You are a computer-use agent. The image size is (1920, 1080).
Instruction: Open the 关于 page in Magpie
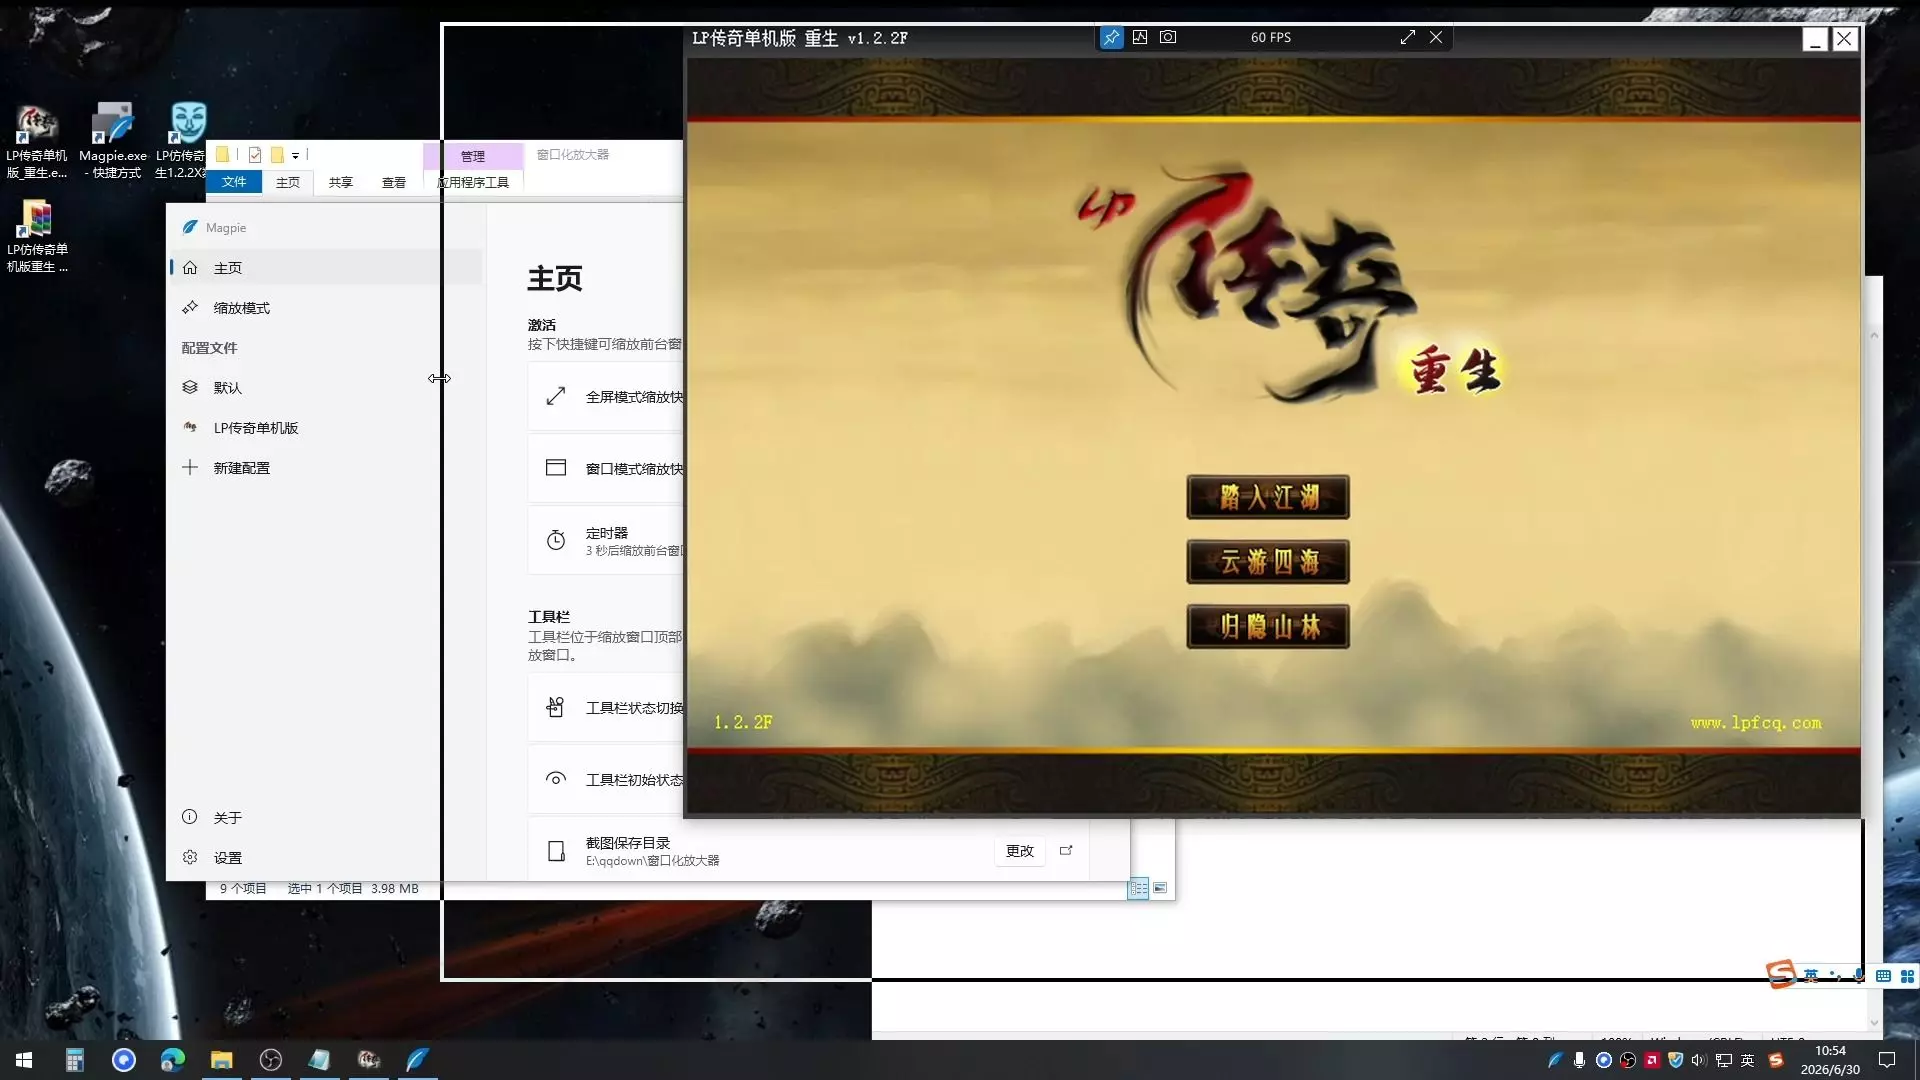tap(326, 818)
